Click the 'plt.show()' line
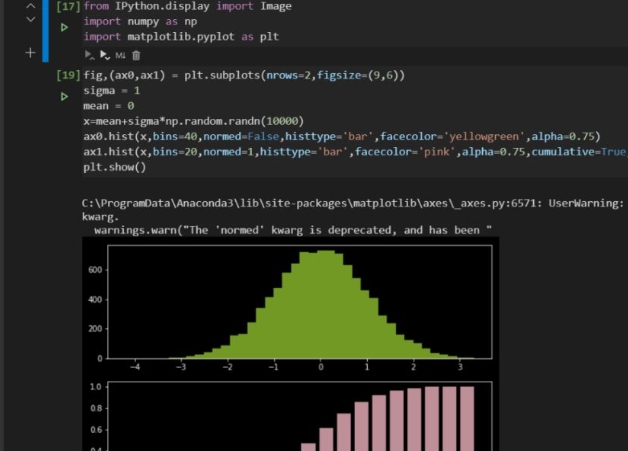The height and width of the screenshot is (451, 628). pos(115,167)
